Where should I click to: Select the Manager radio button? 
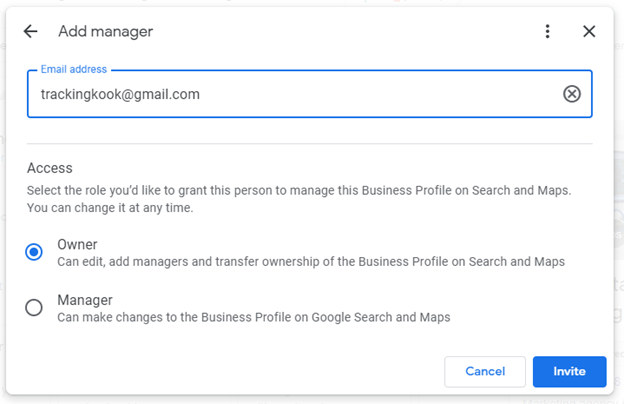pos(34,308)
